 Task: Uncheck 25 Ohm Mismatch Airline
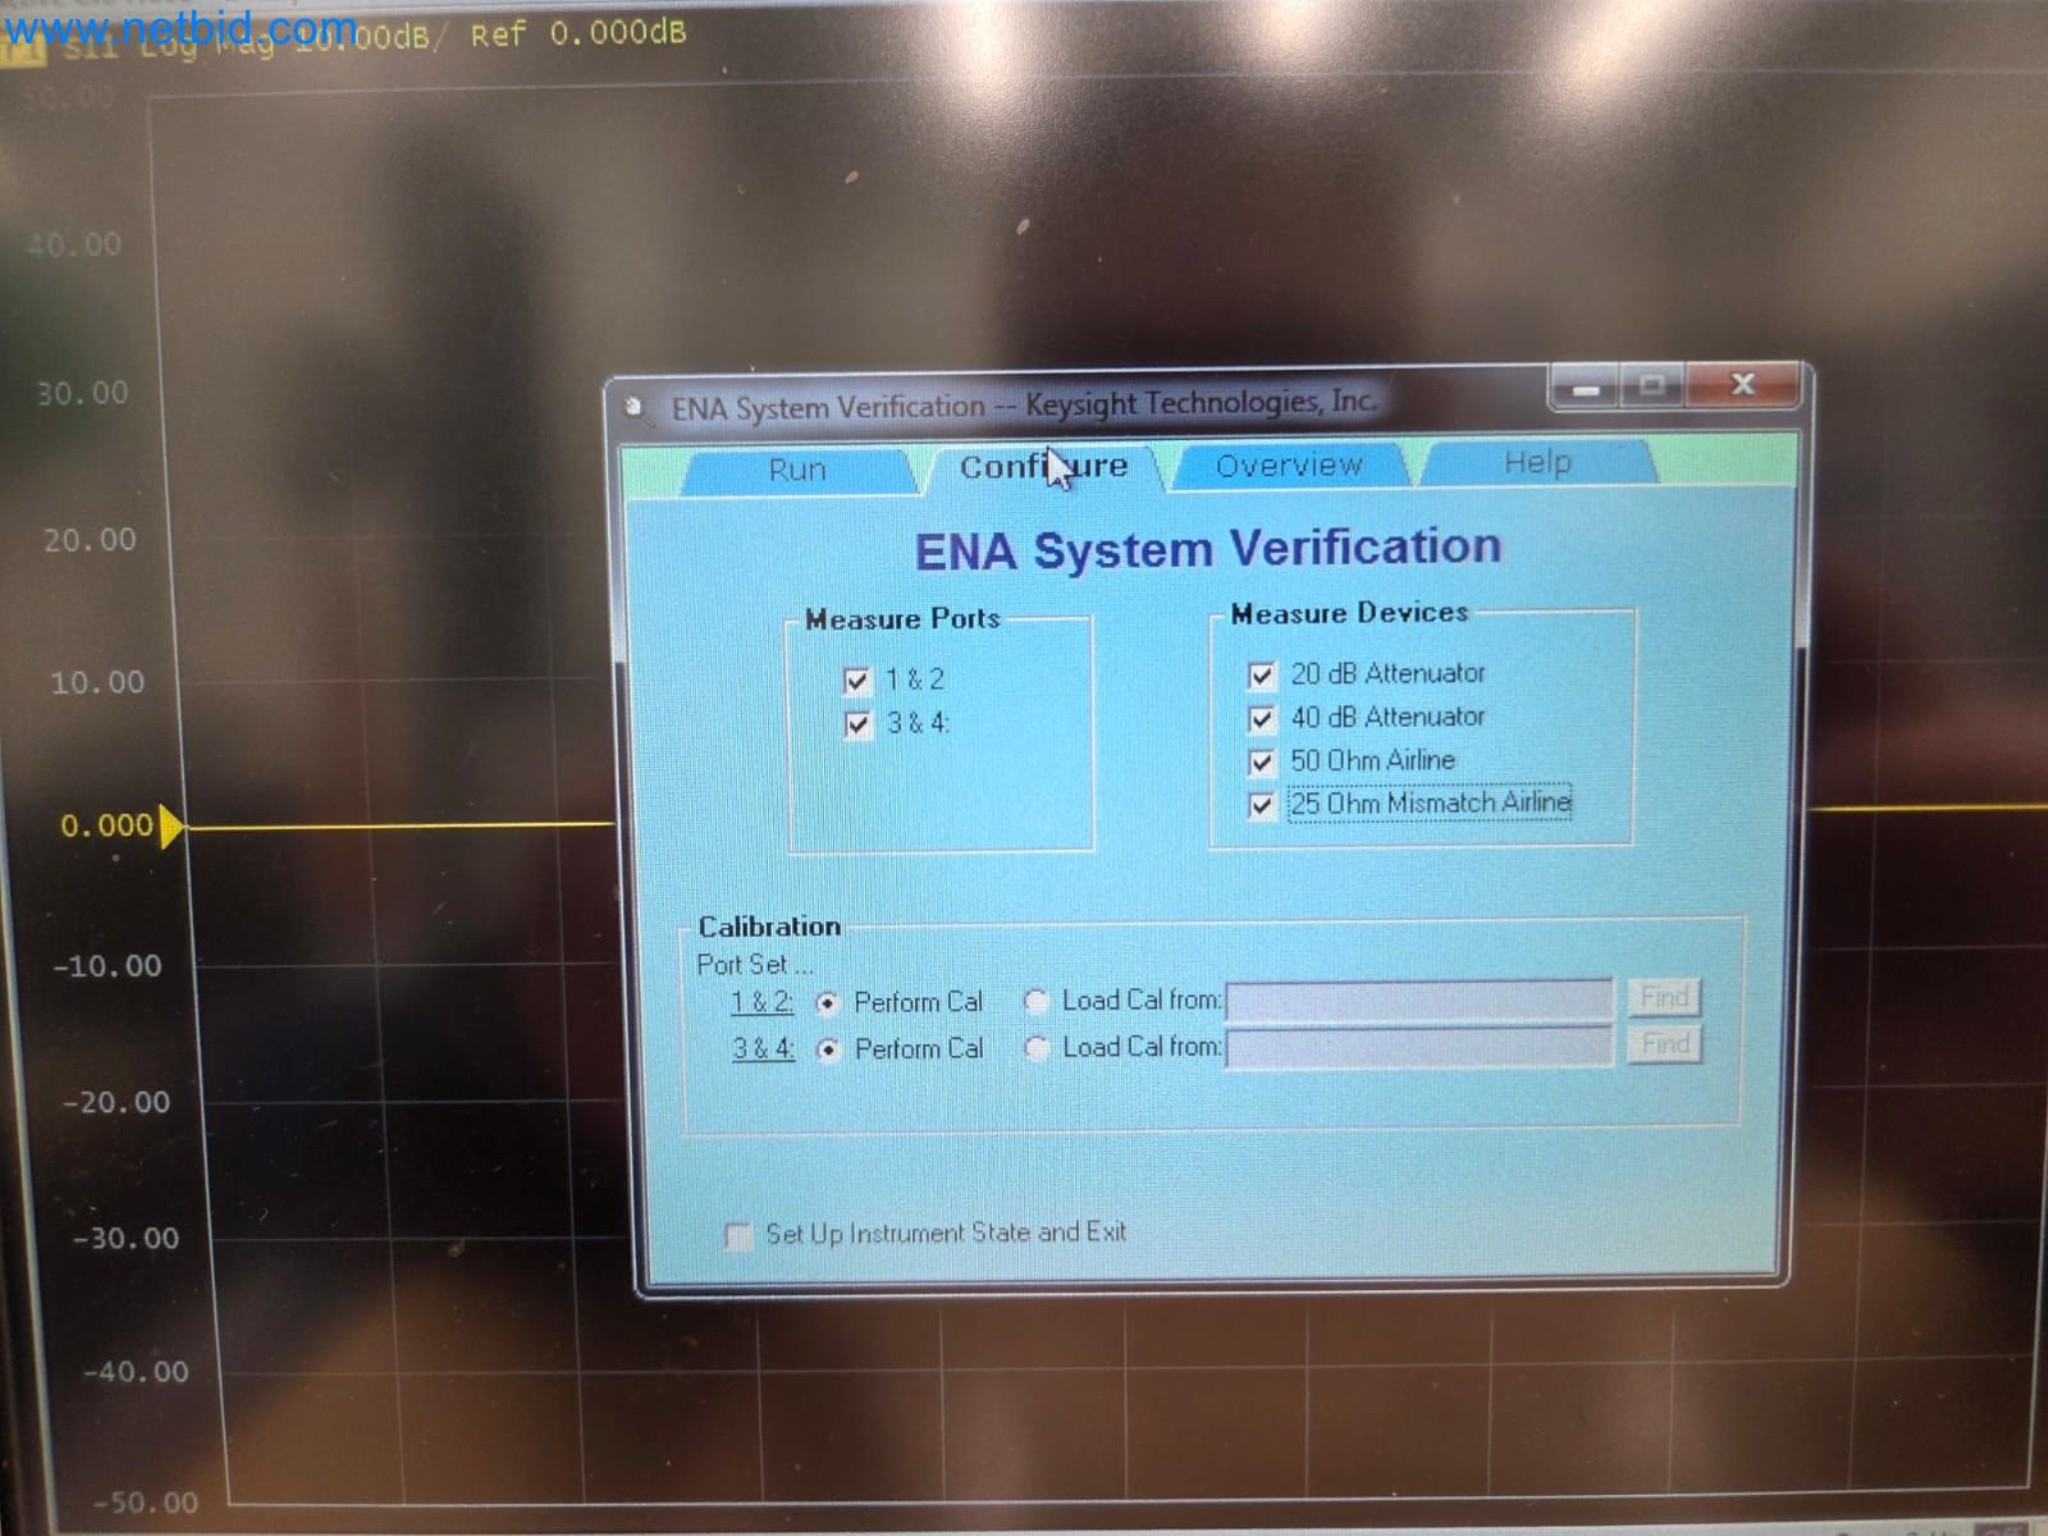tap(1261, 806)
